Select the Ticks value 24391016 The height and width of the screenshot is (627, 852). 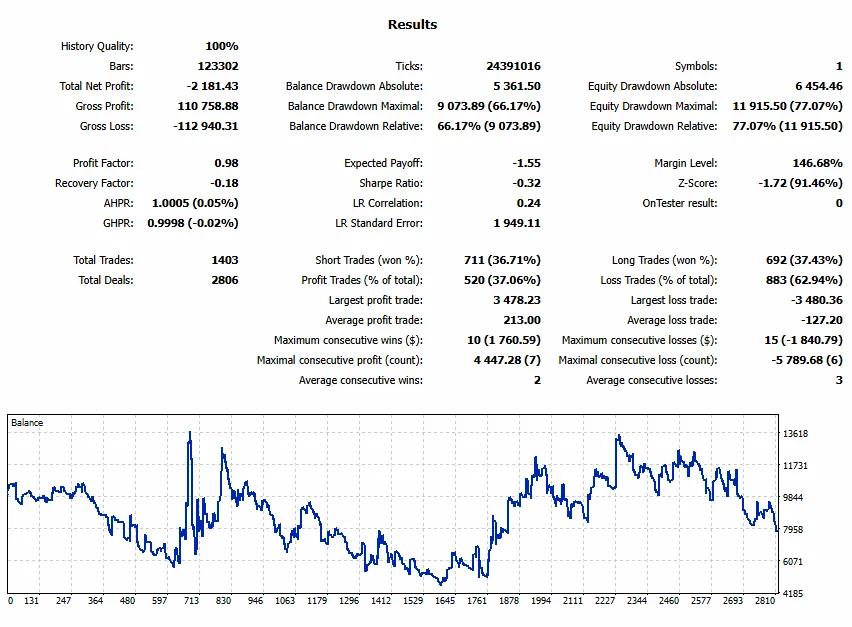point(513,66)
